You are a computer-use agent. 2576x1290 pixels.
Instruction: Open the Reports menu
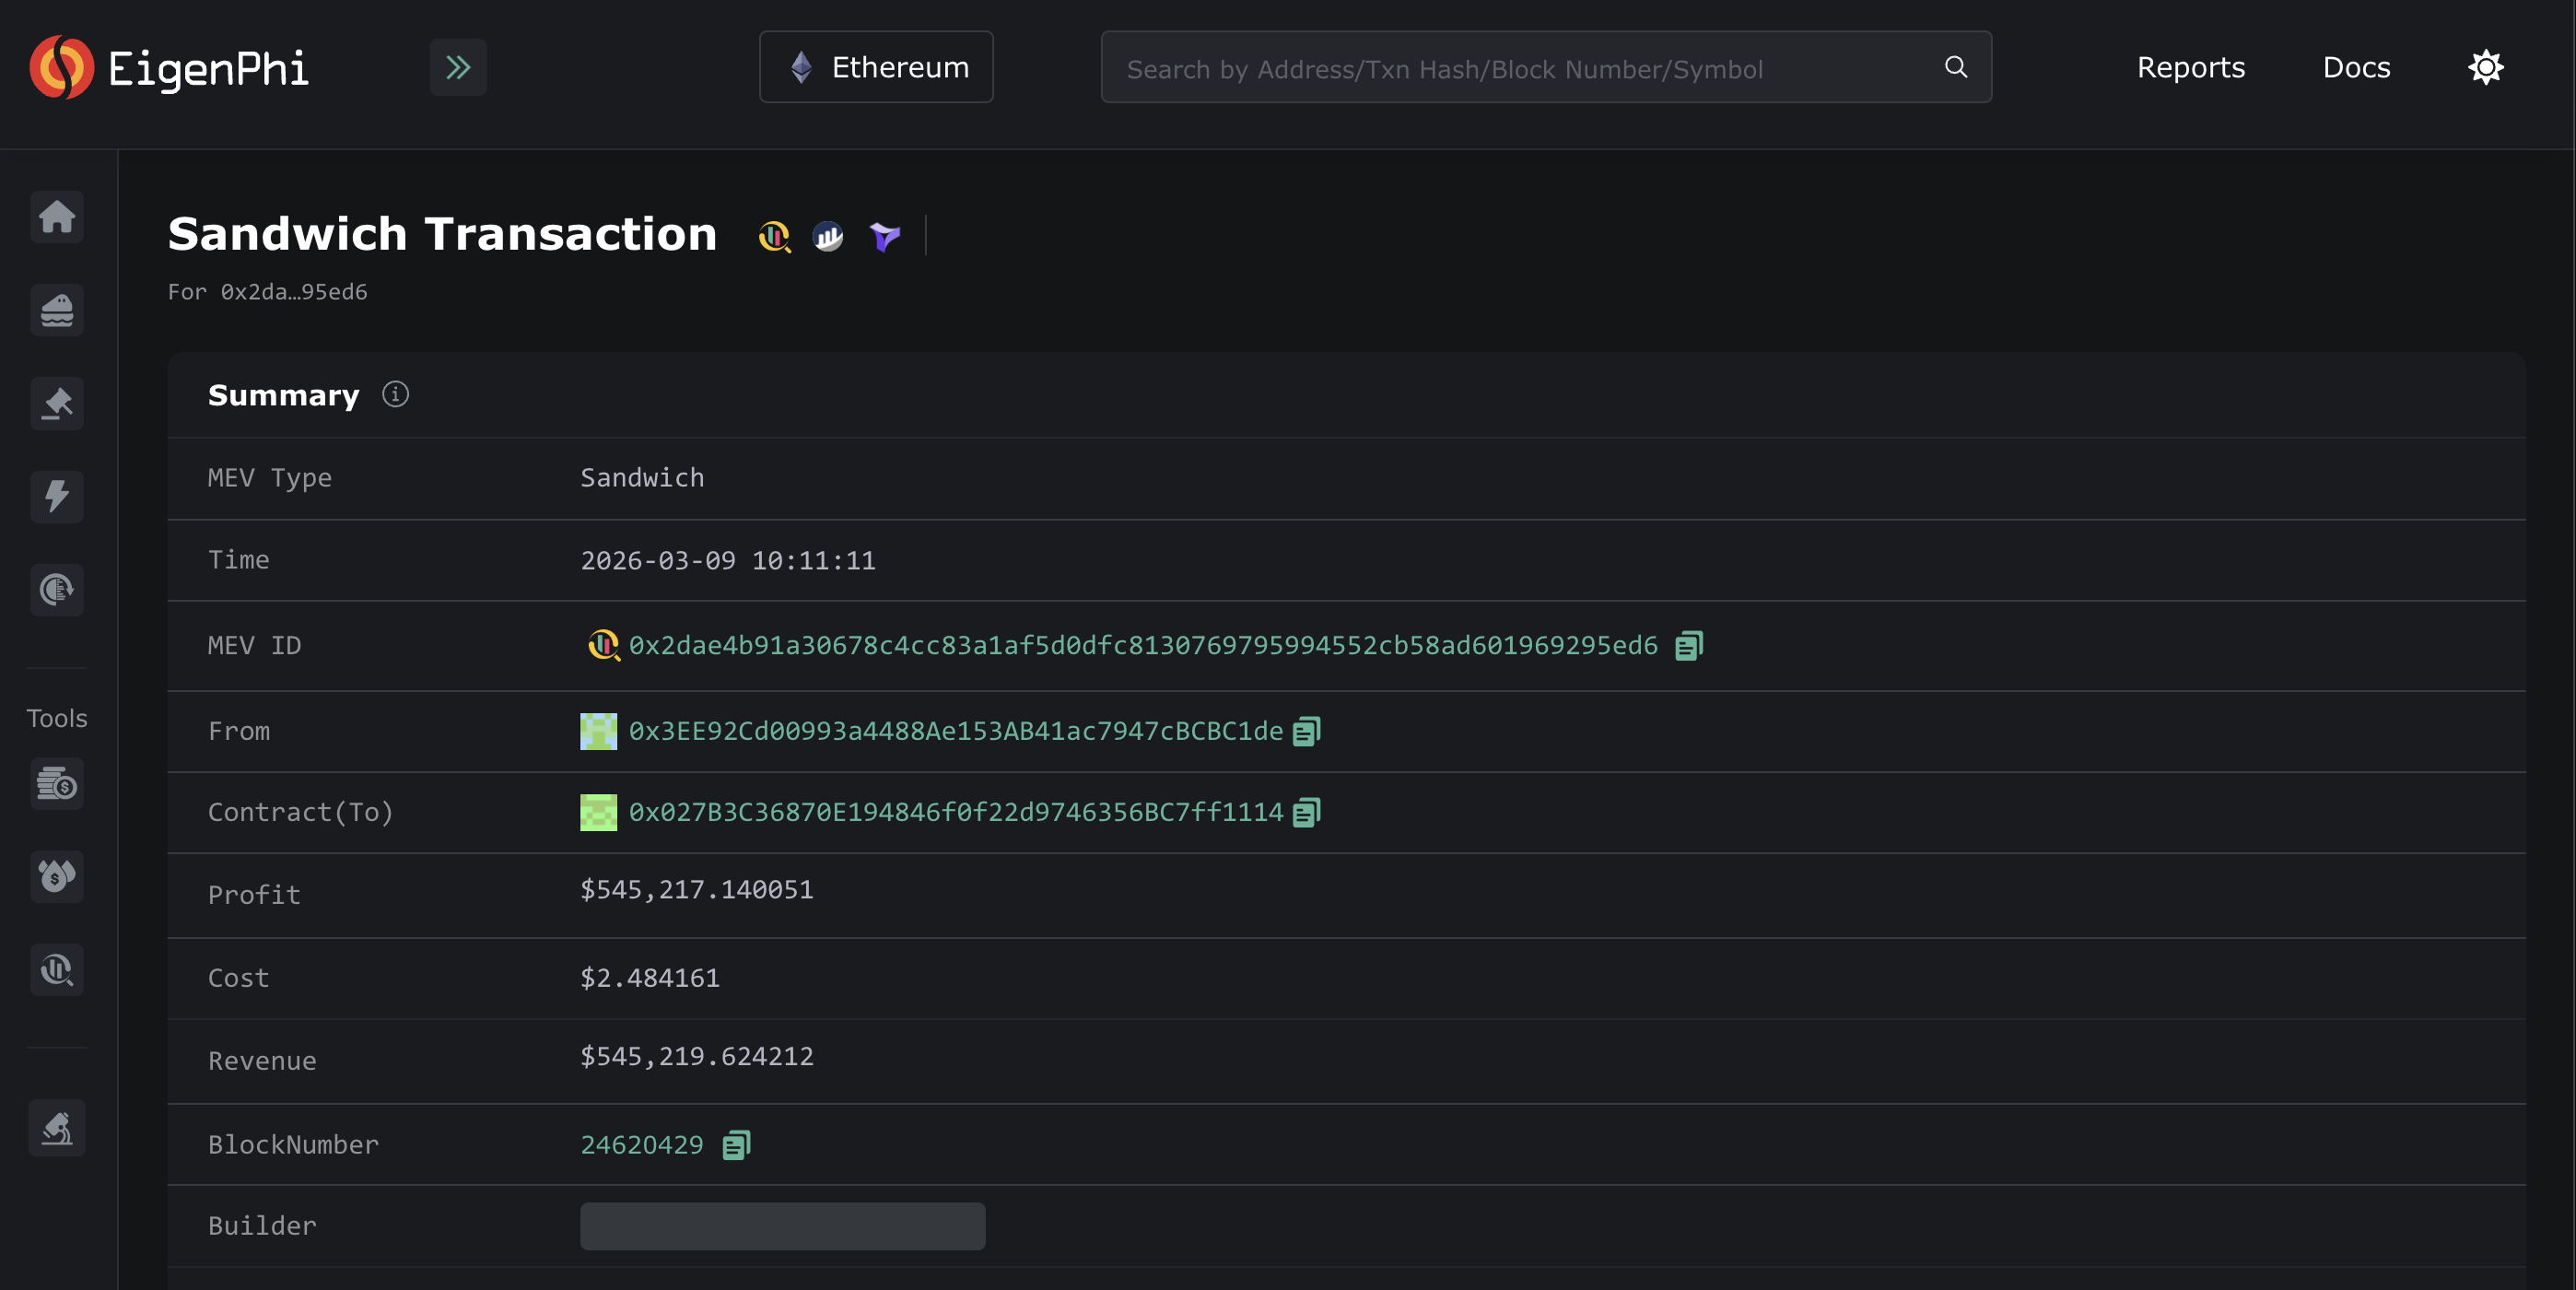coord(2190,68)
